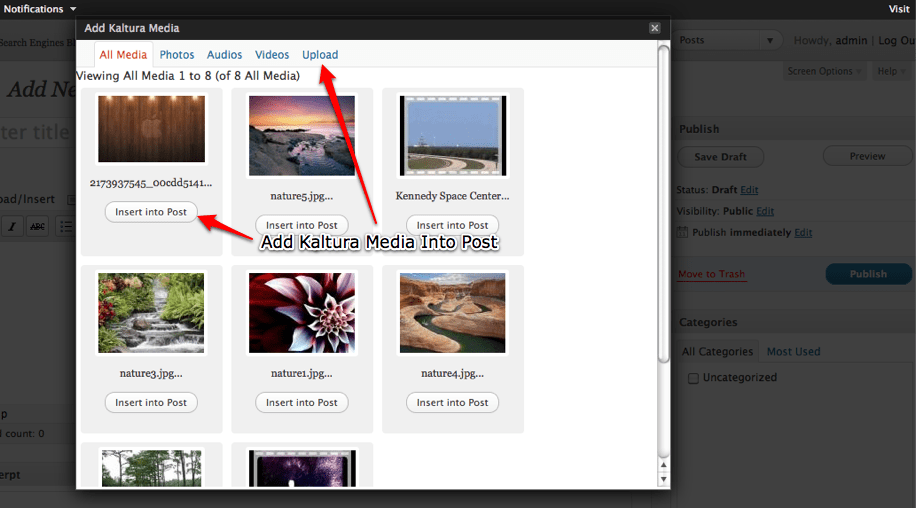Switch to the Videos tab

[272, 55]
